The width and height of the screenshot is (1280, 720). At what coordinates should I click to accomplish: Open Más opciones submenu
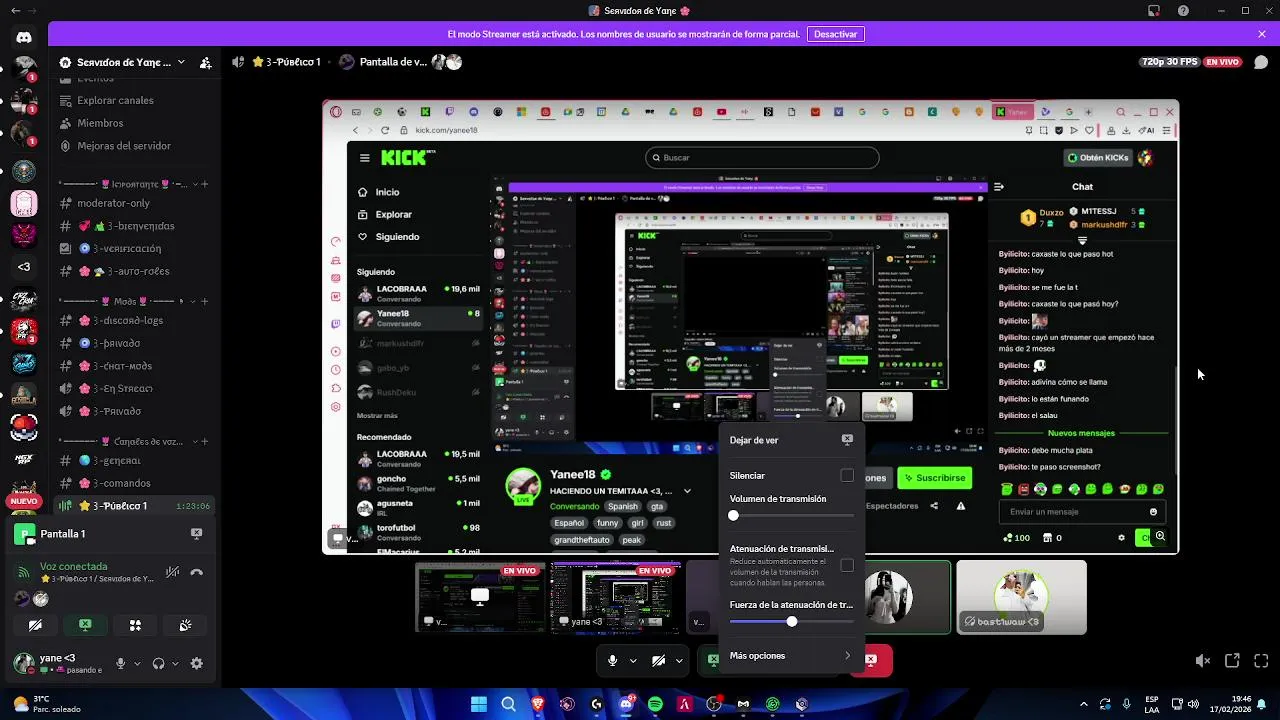click(791, 656)
